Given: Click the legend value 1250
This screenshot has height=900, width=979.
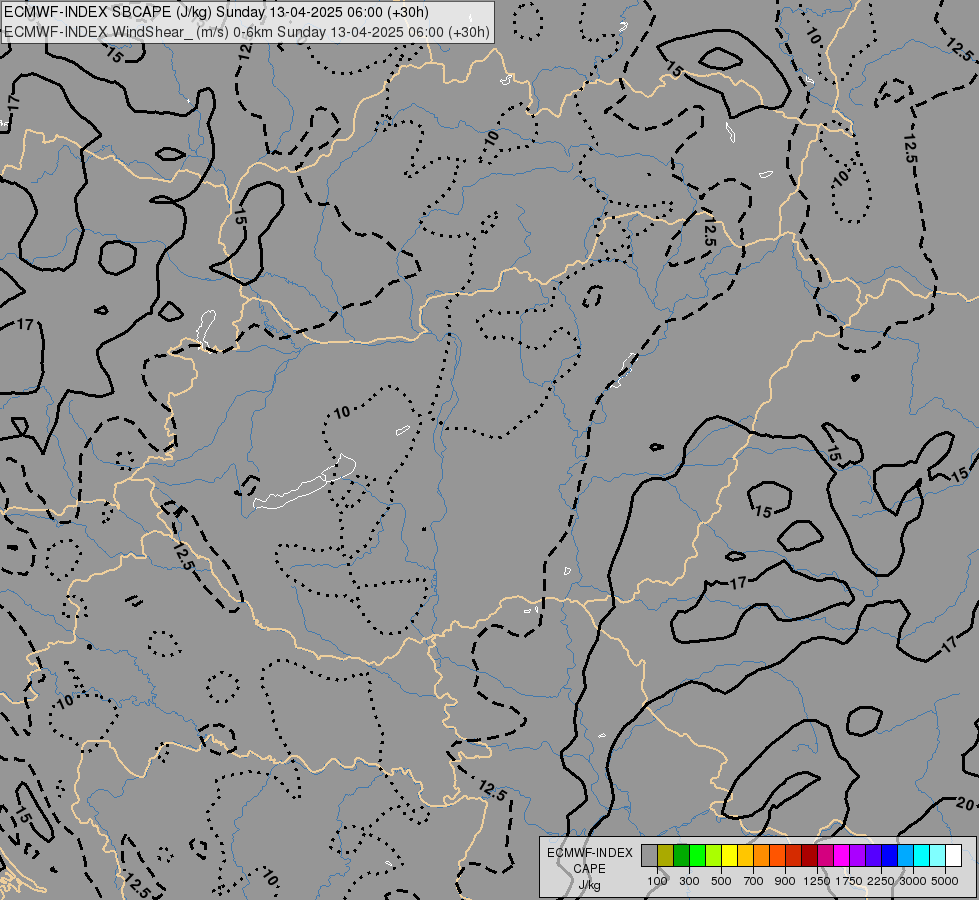Looking at the screenshot, I should (817, 881).
